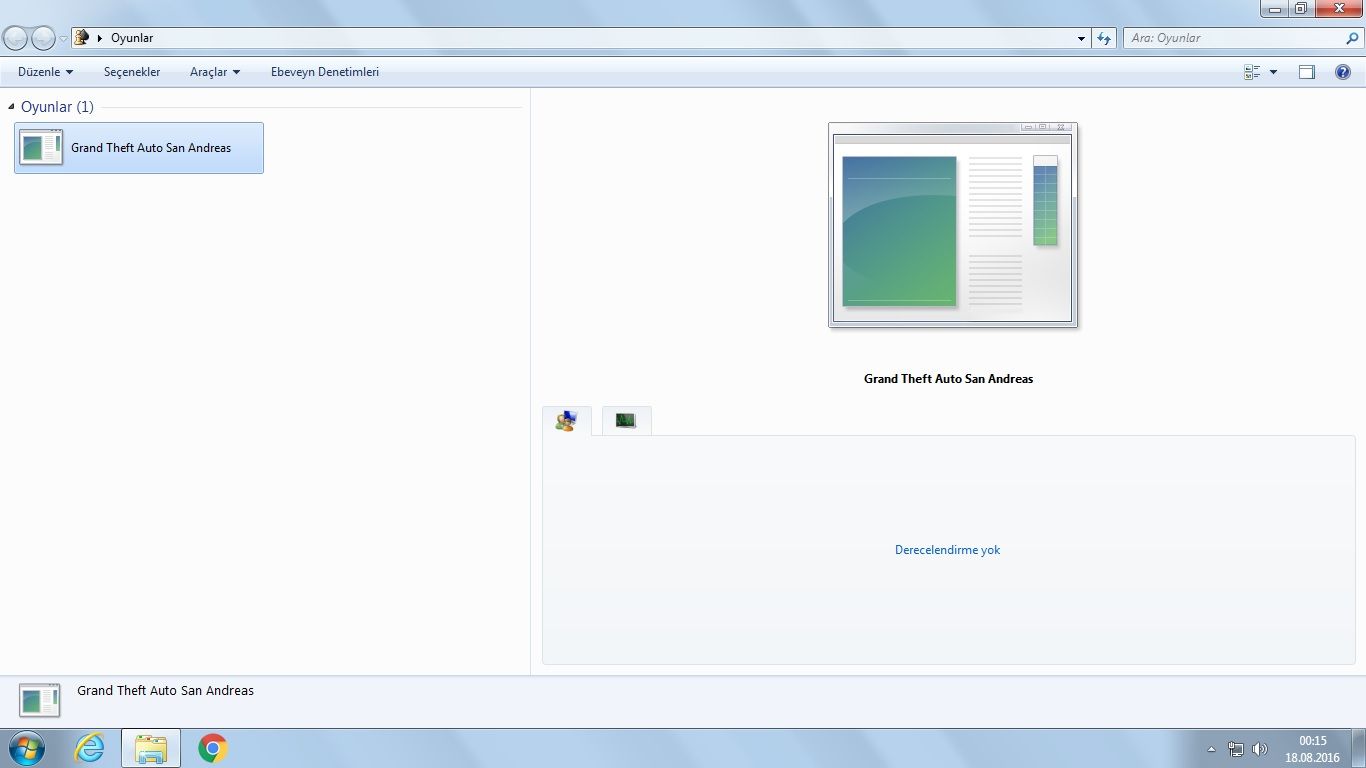Collapse the Oyunlar (1) group
The width and height of the screenshot is (1366, 768).
coord(12,107)
